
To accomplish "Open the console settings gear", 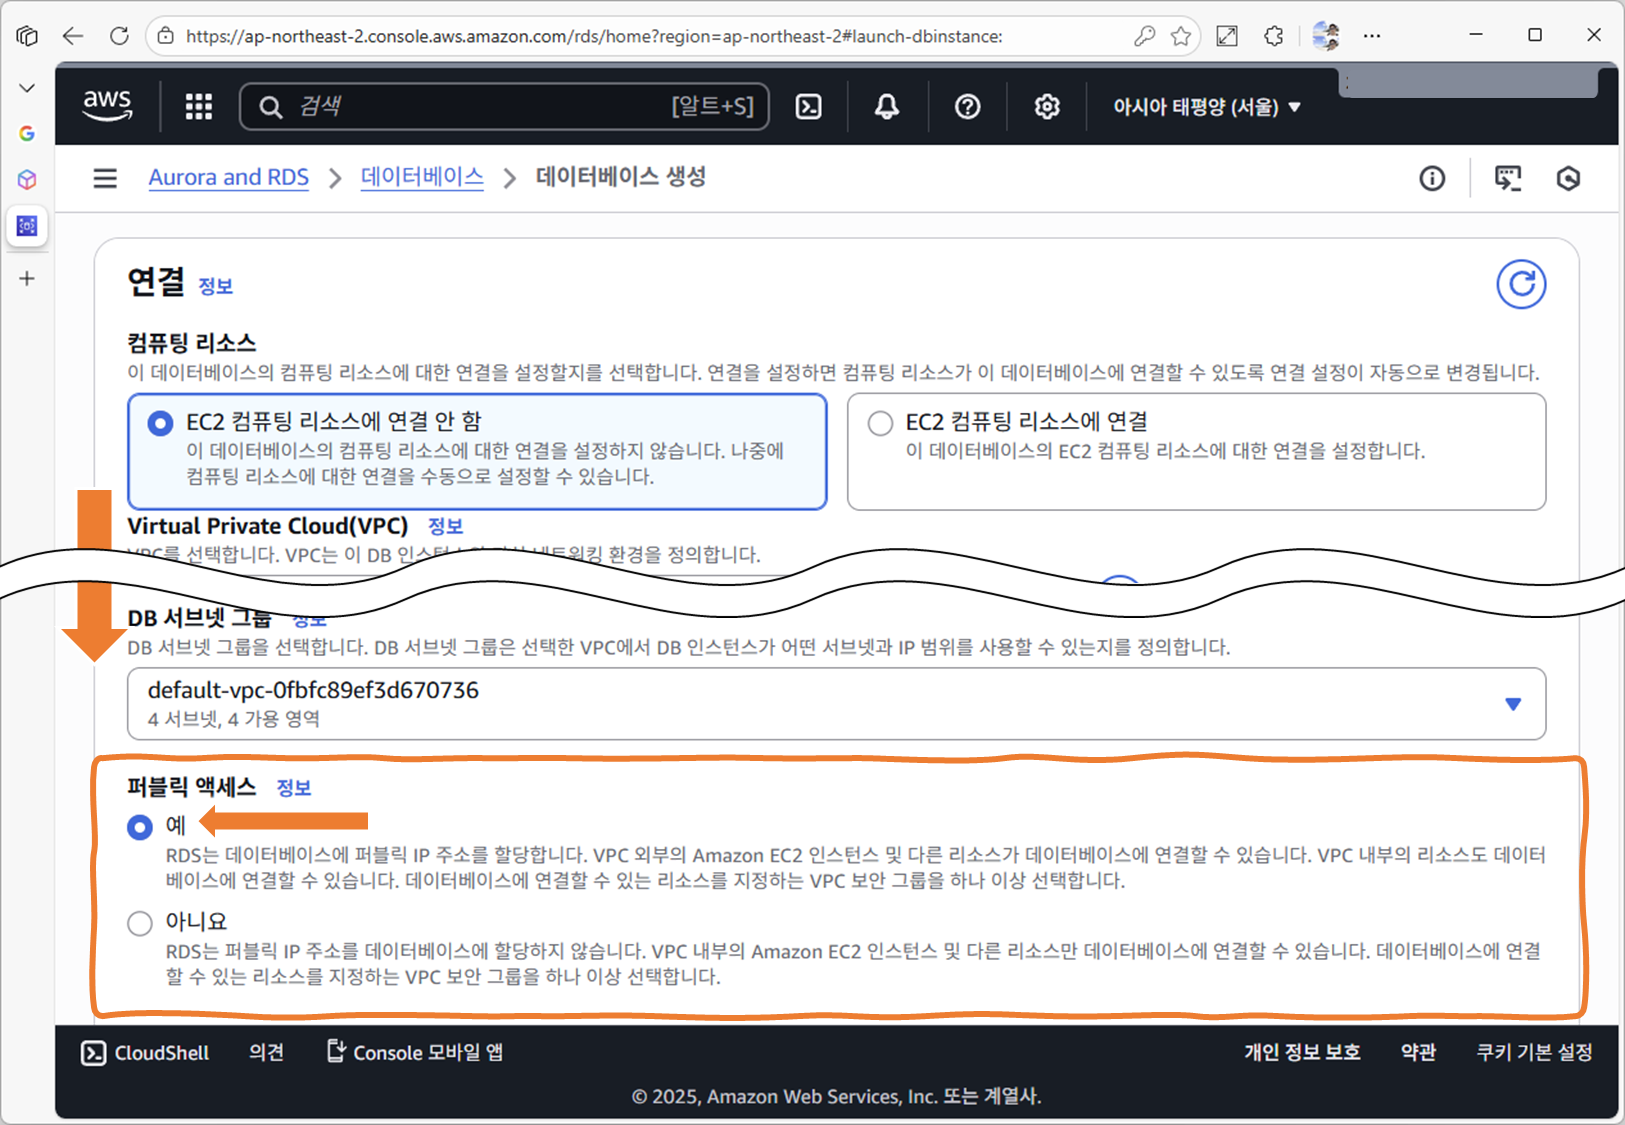I will pyautogui.click(x=1047, y=106).
